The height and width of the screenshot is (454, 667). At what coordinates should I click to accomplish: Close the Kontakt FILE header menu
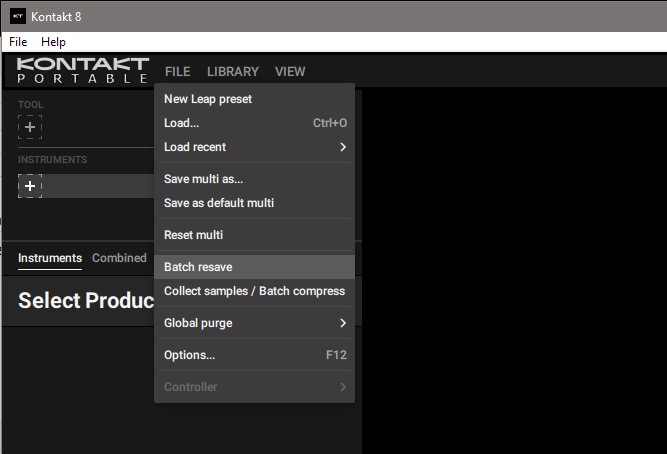[x=177, y=71]
